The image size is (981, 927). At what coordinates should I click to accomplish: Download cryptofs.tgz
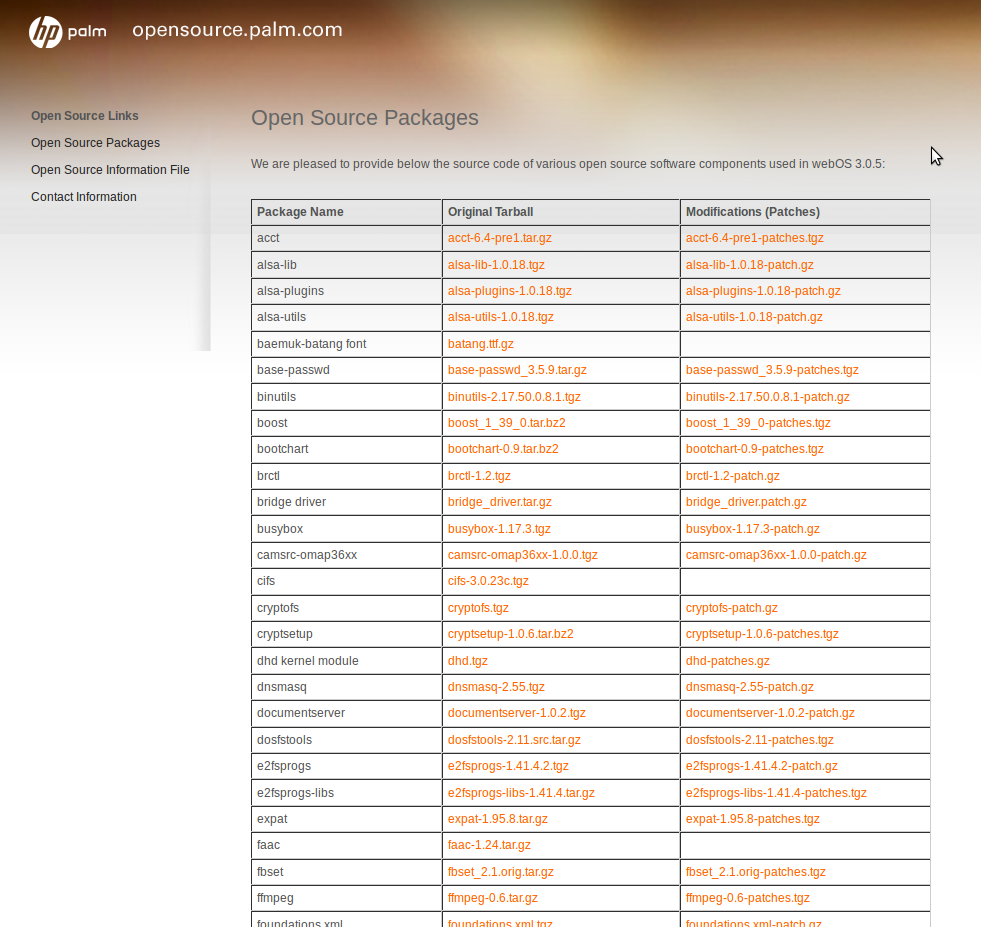(x=478, y=608)
